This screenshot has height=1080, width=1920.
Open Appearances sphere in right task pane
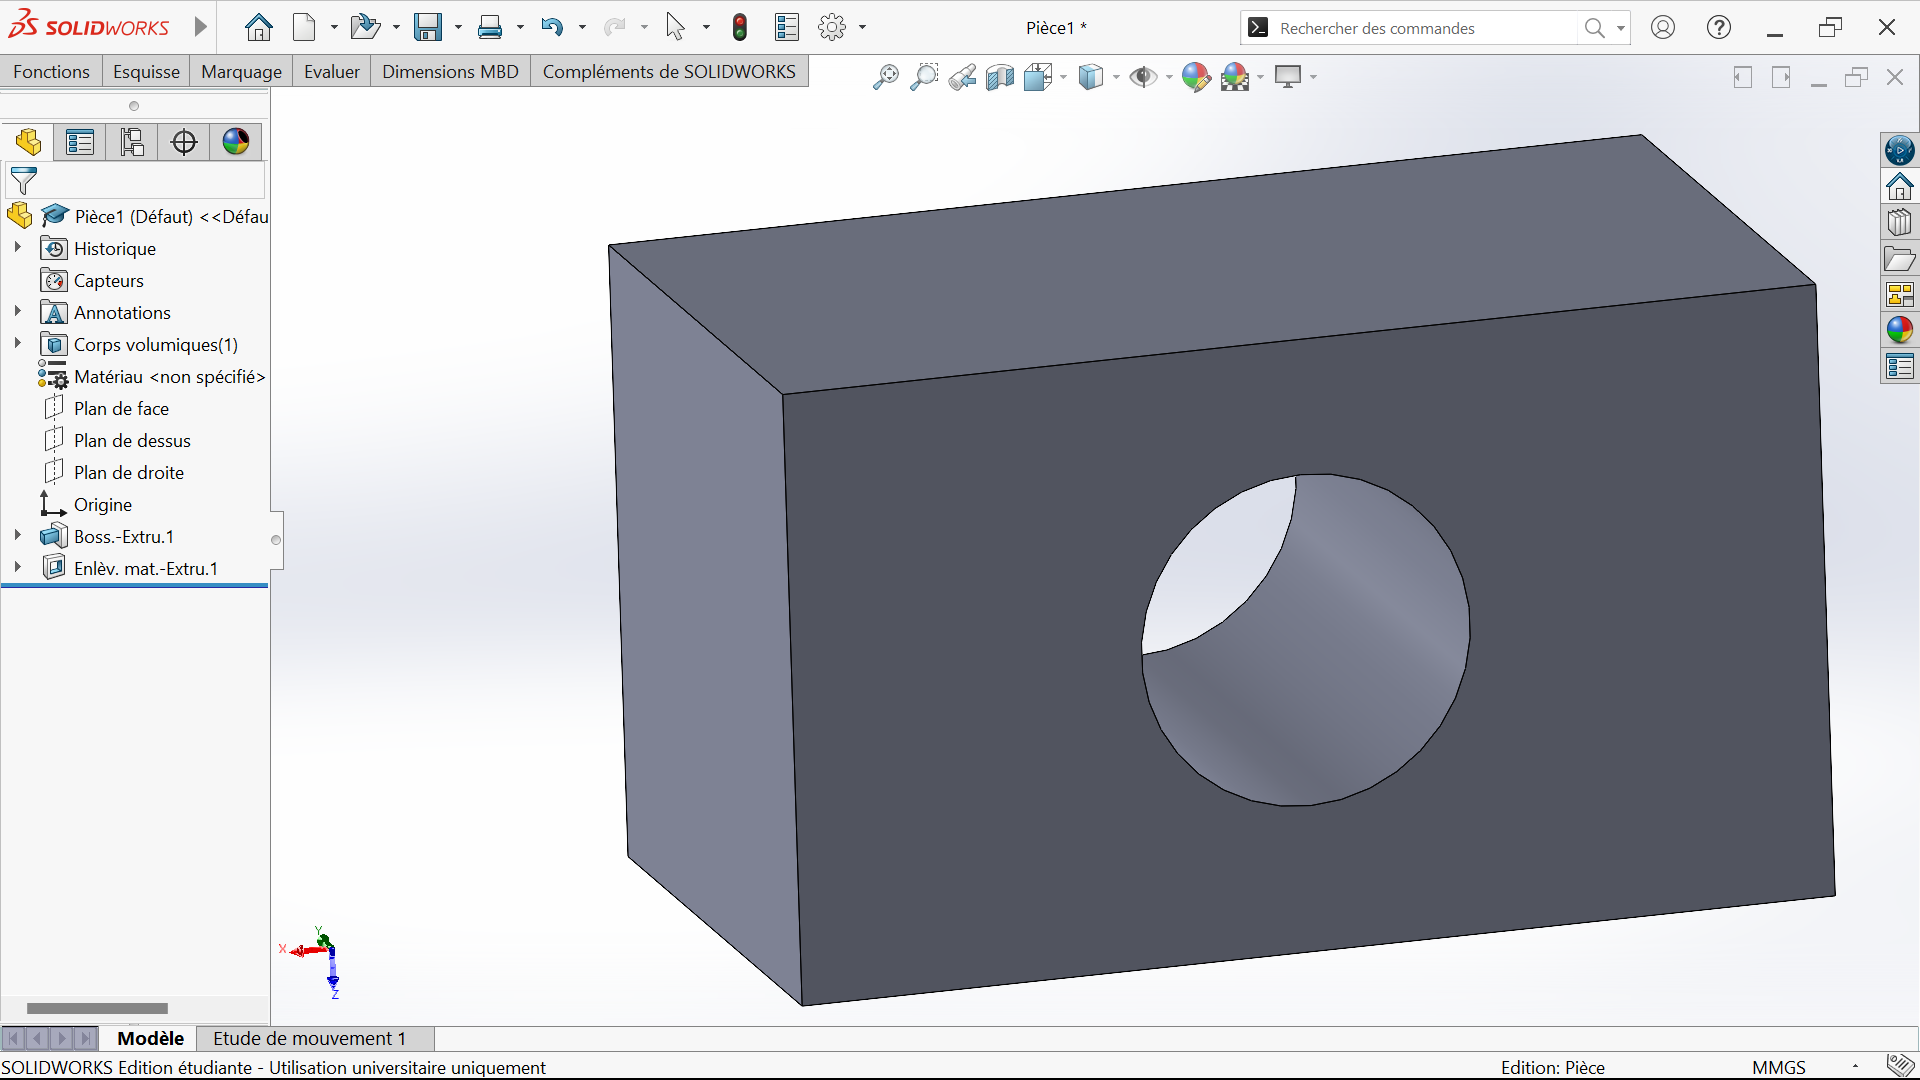pos(1900,330)
